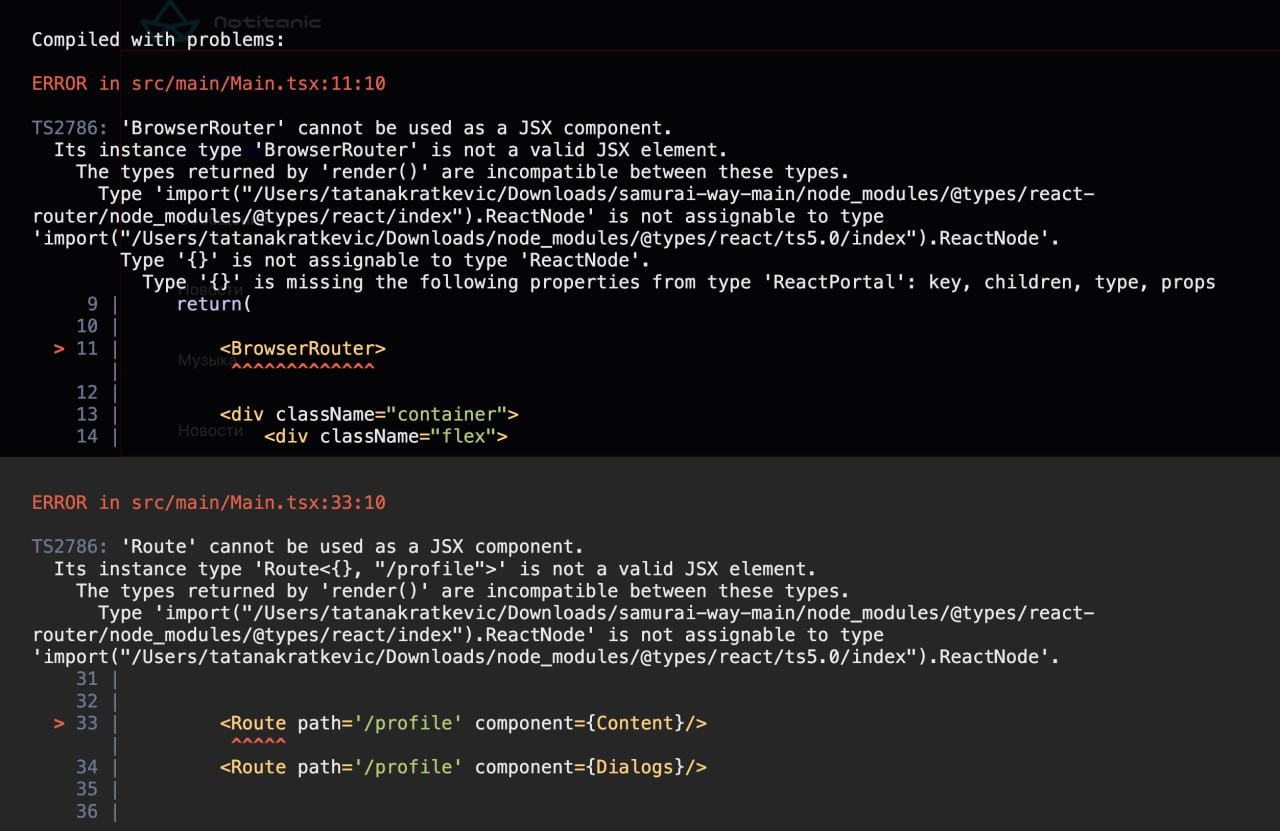Click "'Route' cannot be used as a JSX component"
Image resolution: width=1280 pixels, height=831 pixels.
point(351,547)
